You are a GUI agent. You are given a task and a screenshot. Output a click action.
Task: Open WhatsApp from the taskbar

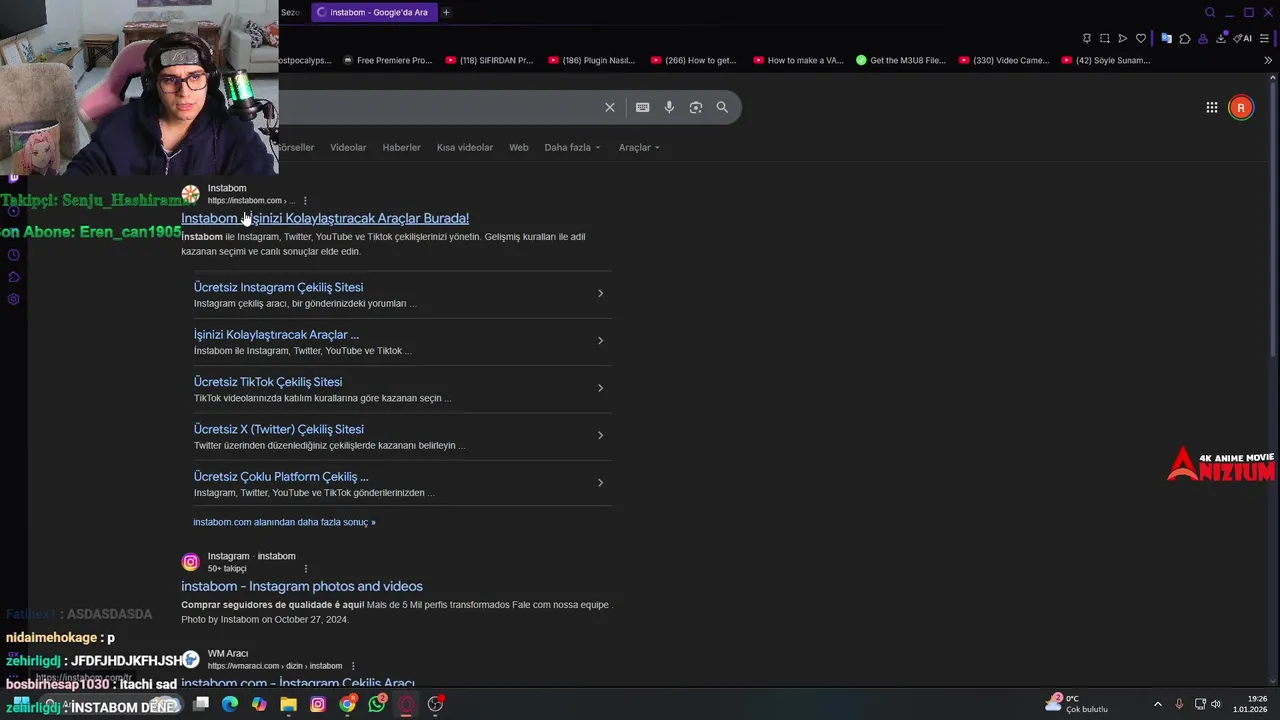[377, 704]
